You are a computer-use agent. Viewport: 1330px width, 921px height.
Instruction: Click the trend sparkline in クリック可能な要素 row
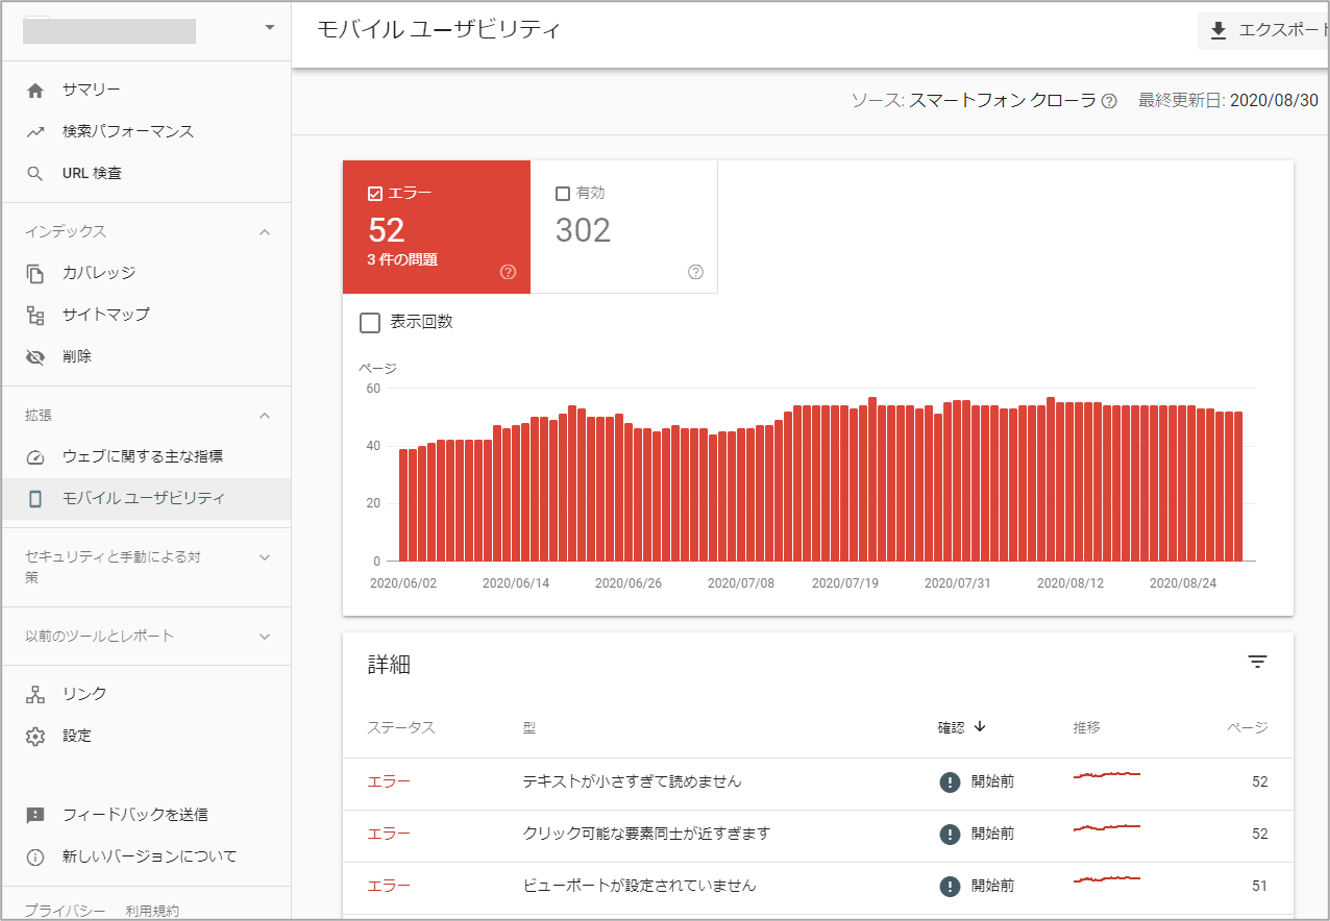1107,827
